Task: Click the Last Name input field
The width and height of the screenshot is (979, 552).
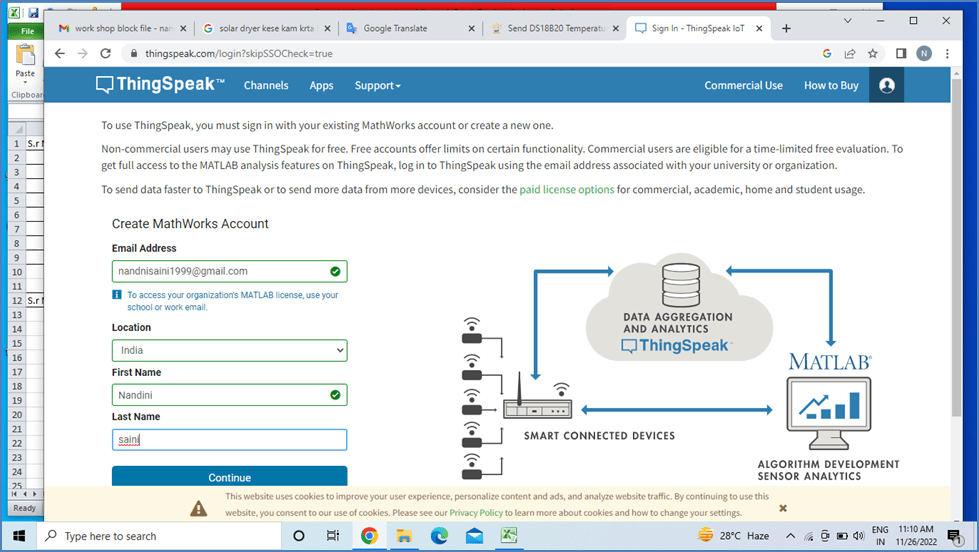Action: 229,440
